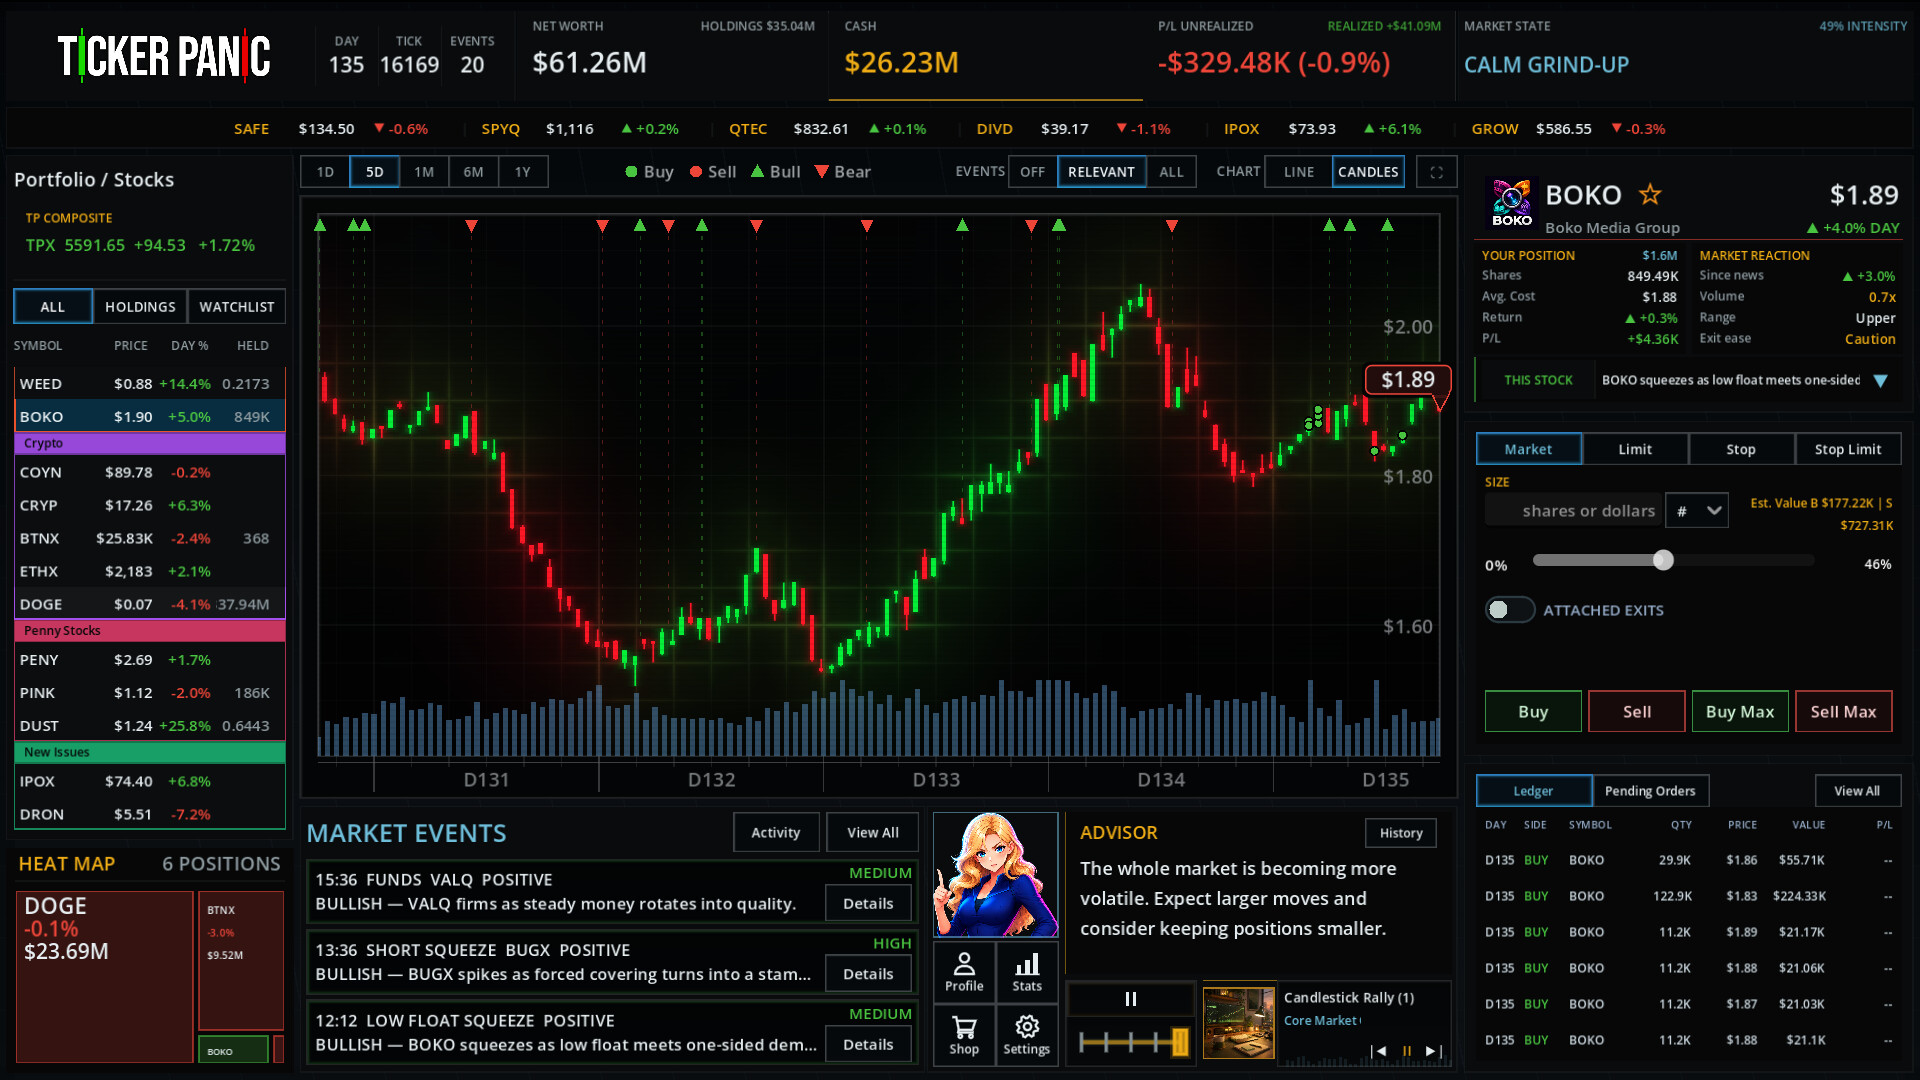Click the game speed slider handle
This screenshot has height=1080, width=1920.
tap(1180, 1043)
